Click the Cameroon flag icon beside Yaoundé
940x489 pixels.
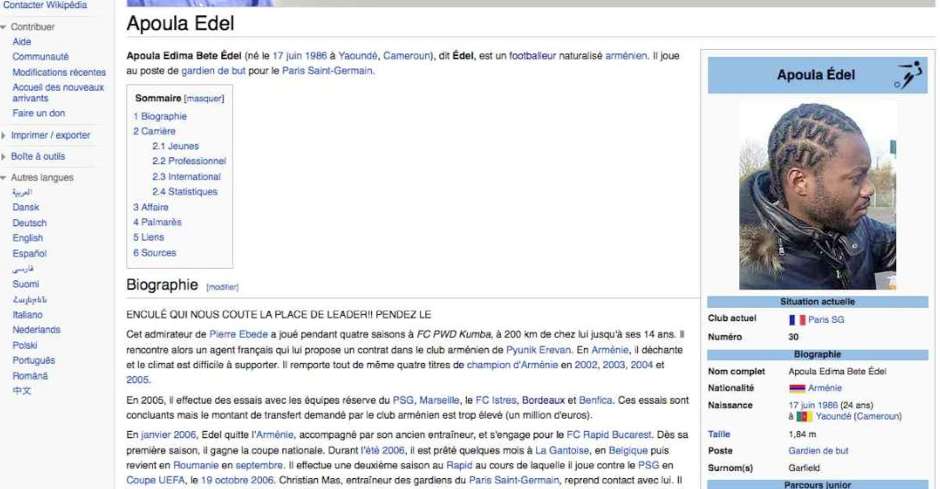tap(804, 416)
